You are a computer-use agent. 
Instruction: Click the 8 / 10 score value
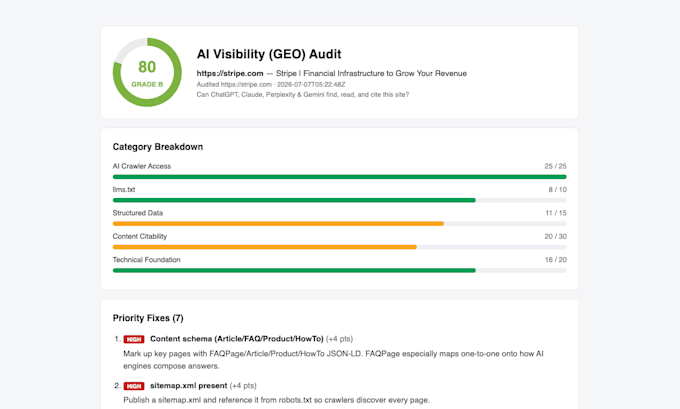click(557, 190)
